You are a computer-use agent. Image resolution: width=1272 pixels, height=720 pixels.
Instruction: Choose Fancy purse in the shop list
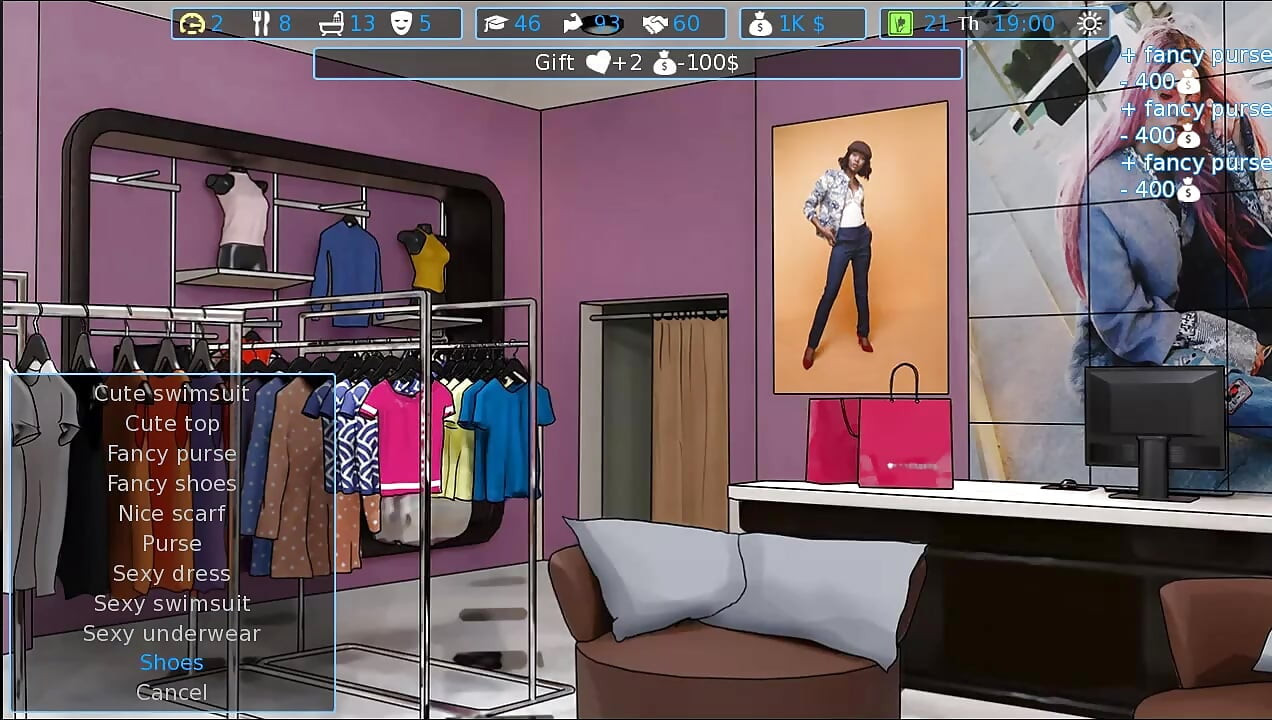click(172, 453)
